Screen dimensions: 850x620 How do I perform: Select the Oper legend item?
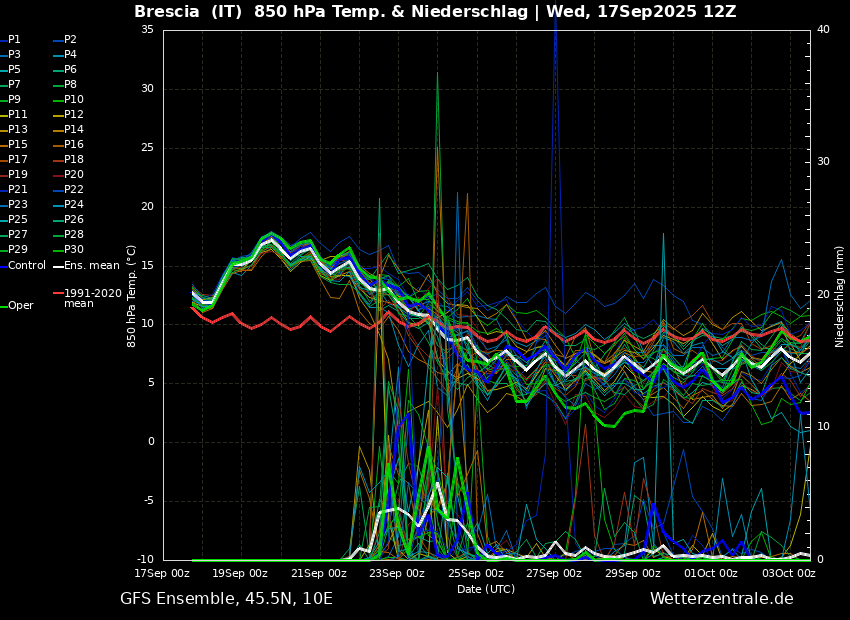point(20,306)
